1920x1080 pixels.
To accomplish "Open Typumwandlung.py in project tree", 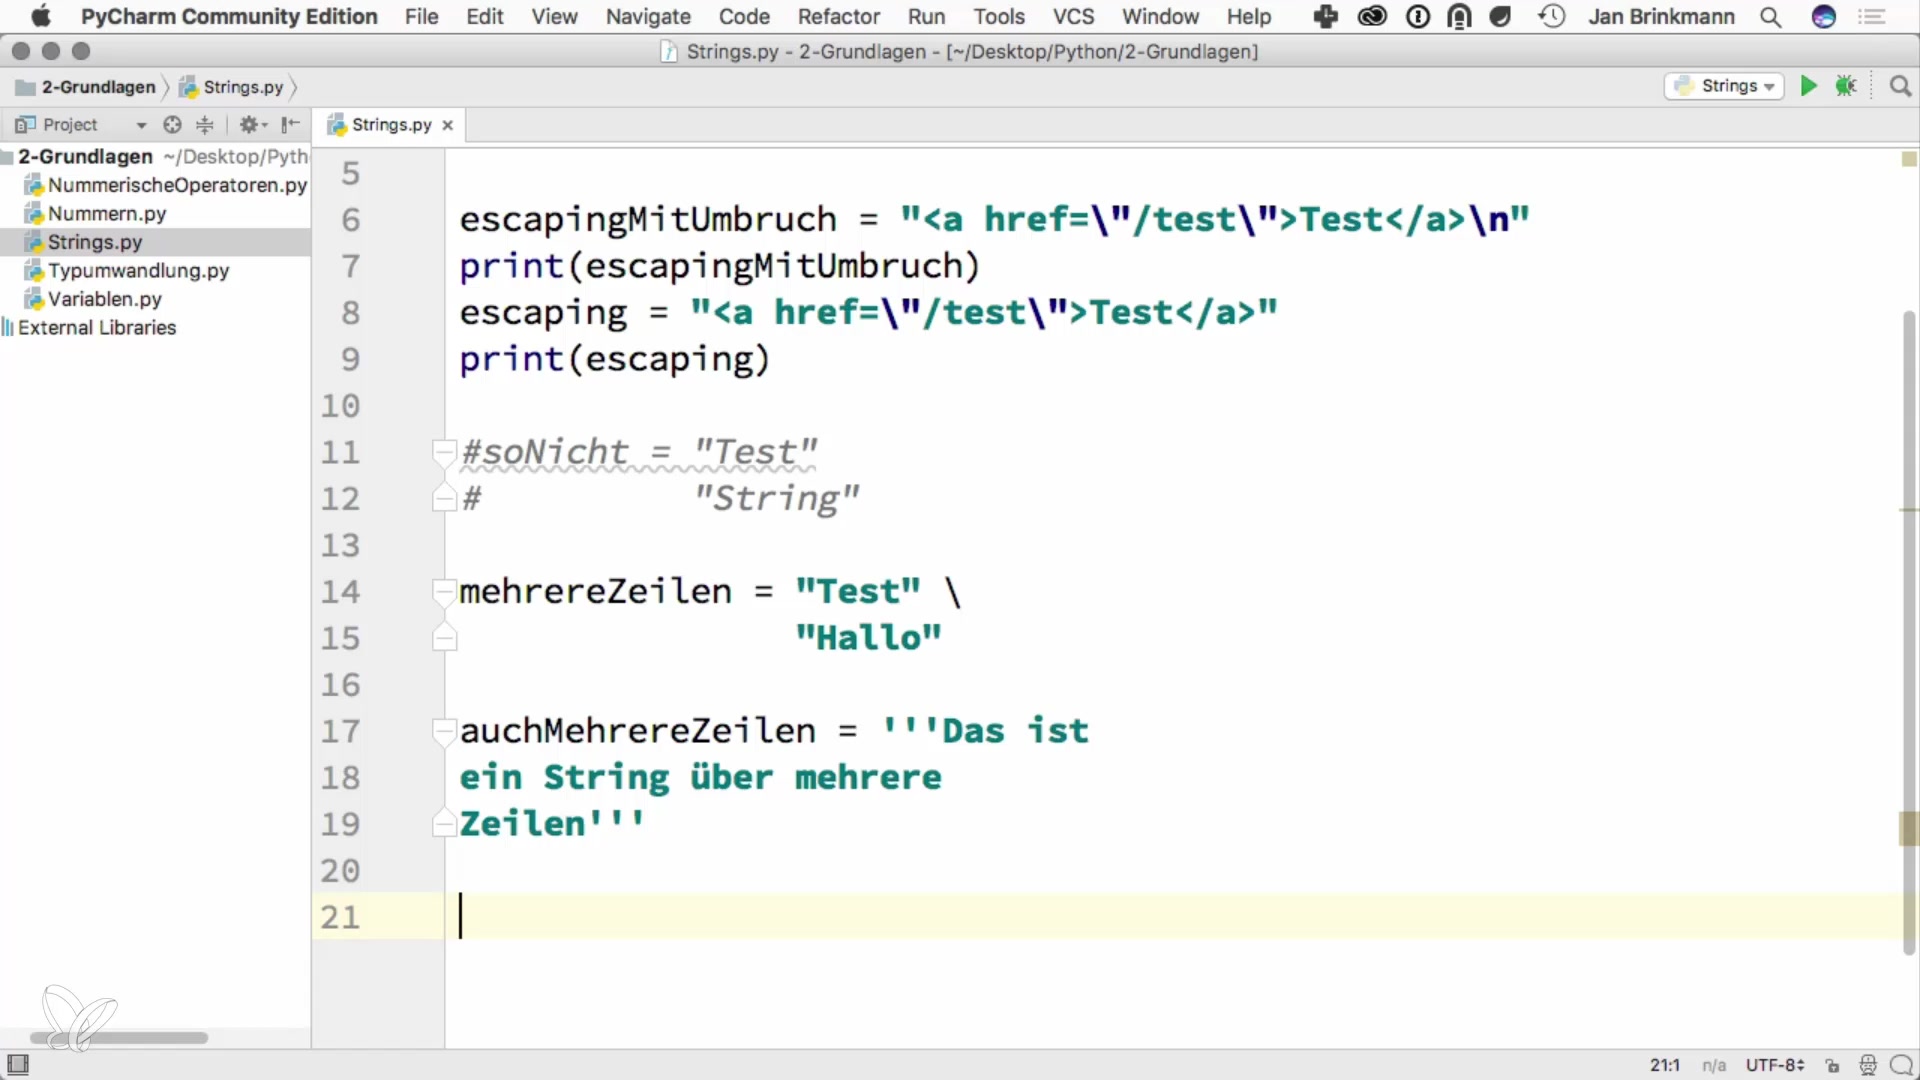I will [138, 271].
